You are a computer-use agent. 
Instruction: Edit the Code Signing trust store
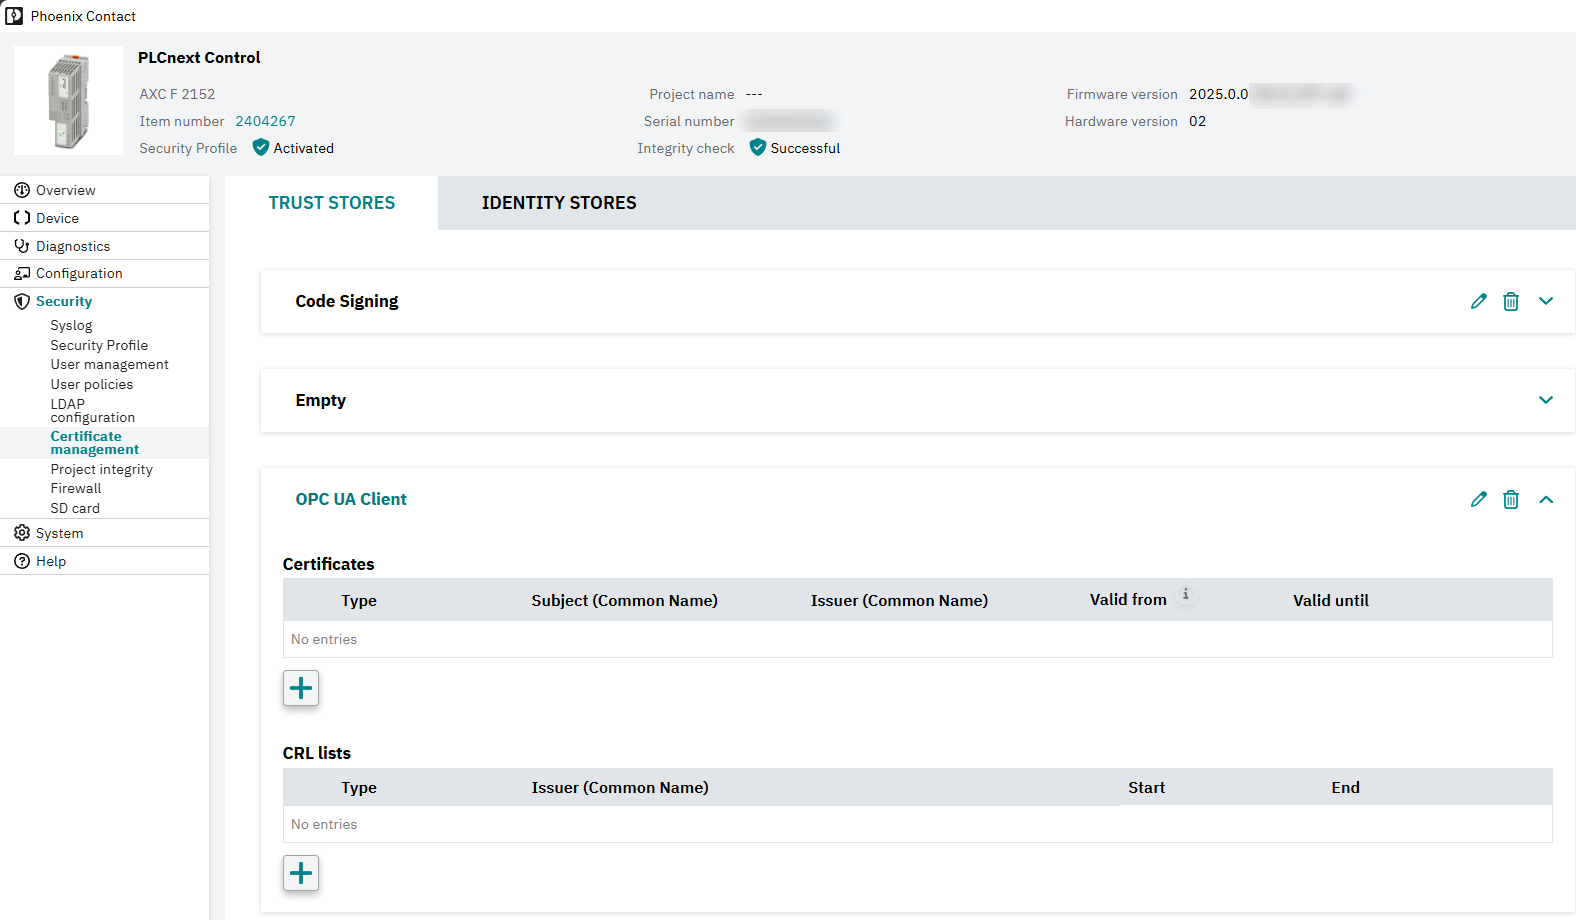(x=1479, y=301)
